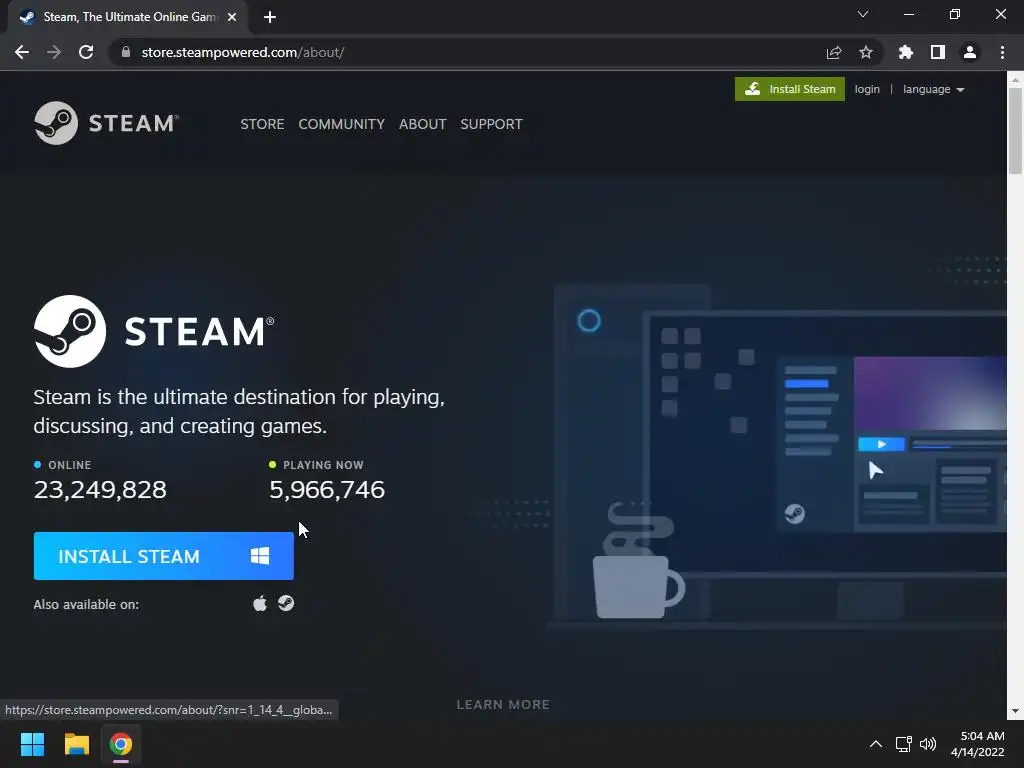Expand the language dropdown
The height and width of the screenshot is (768, 1024).
point(933,89)
